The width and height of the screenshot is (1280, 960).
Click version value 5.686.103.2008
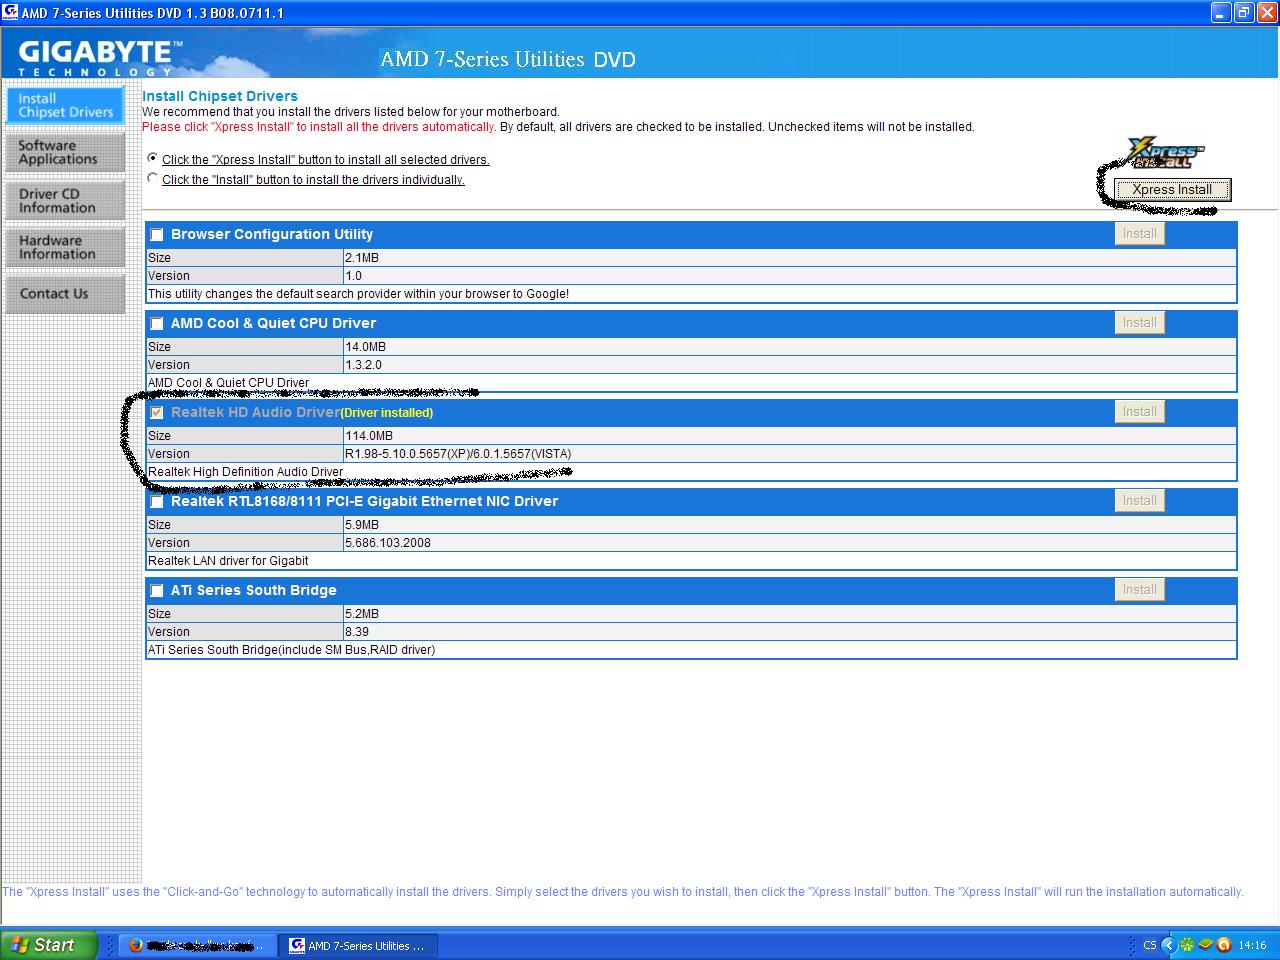[388, 543]
